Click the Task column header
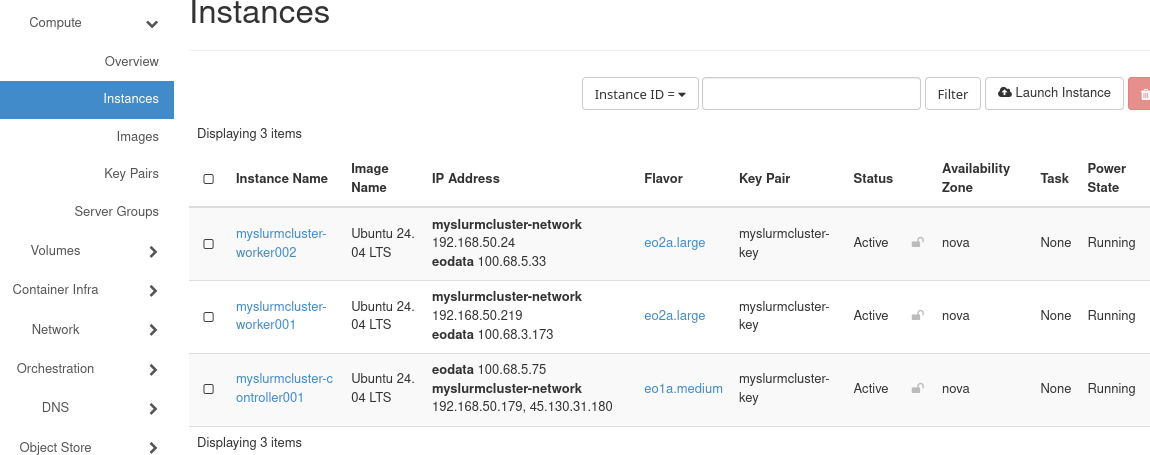Viewport: 1150px width, 455px height. tap(1054, 178)
